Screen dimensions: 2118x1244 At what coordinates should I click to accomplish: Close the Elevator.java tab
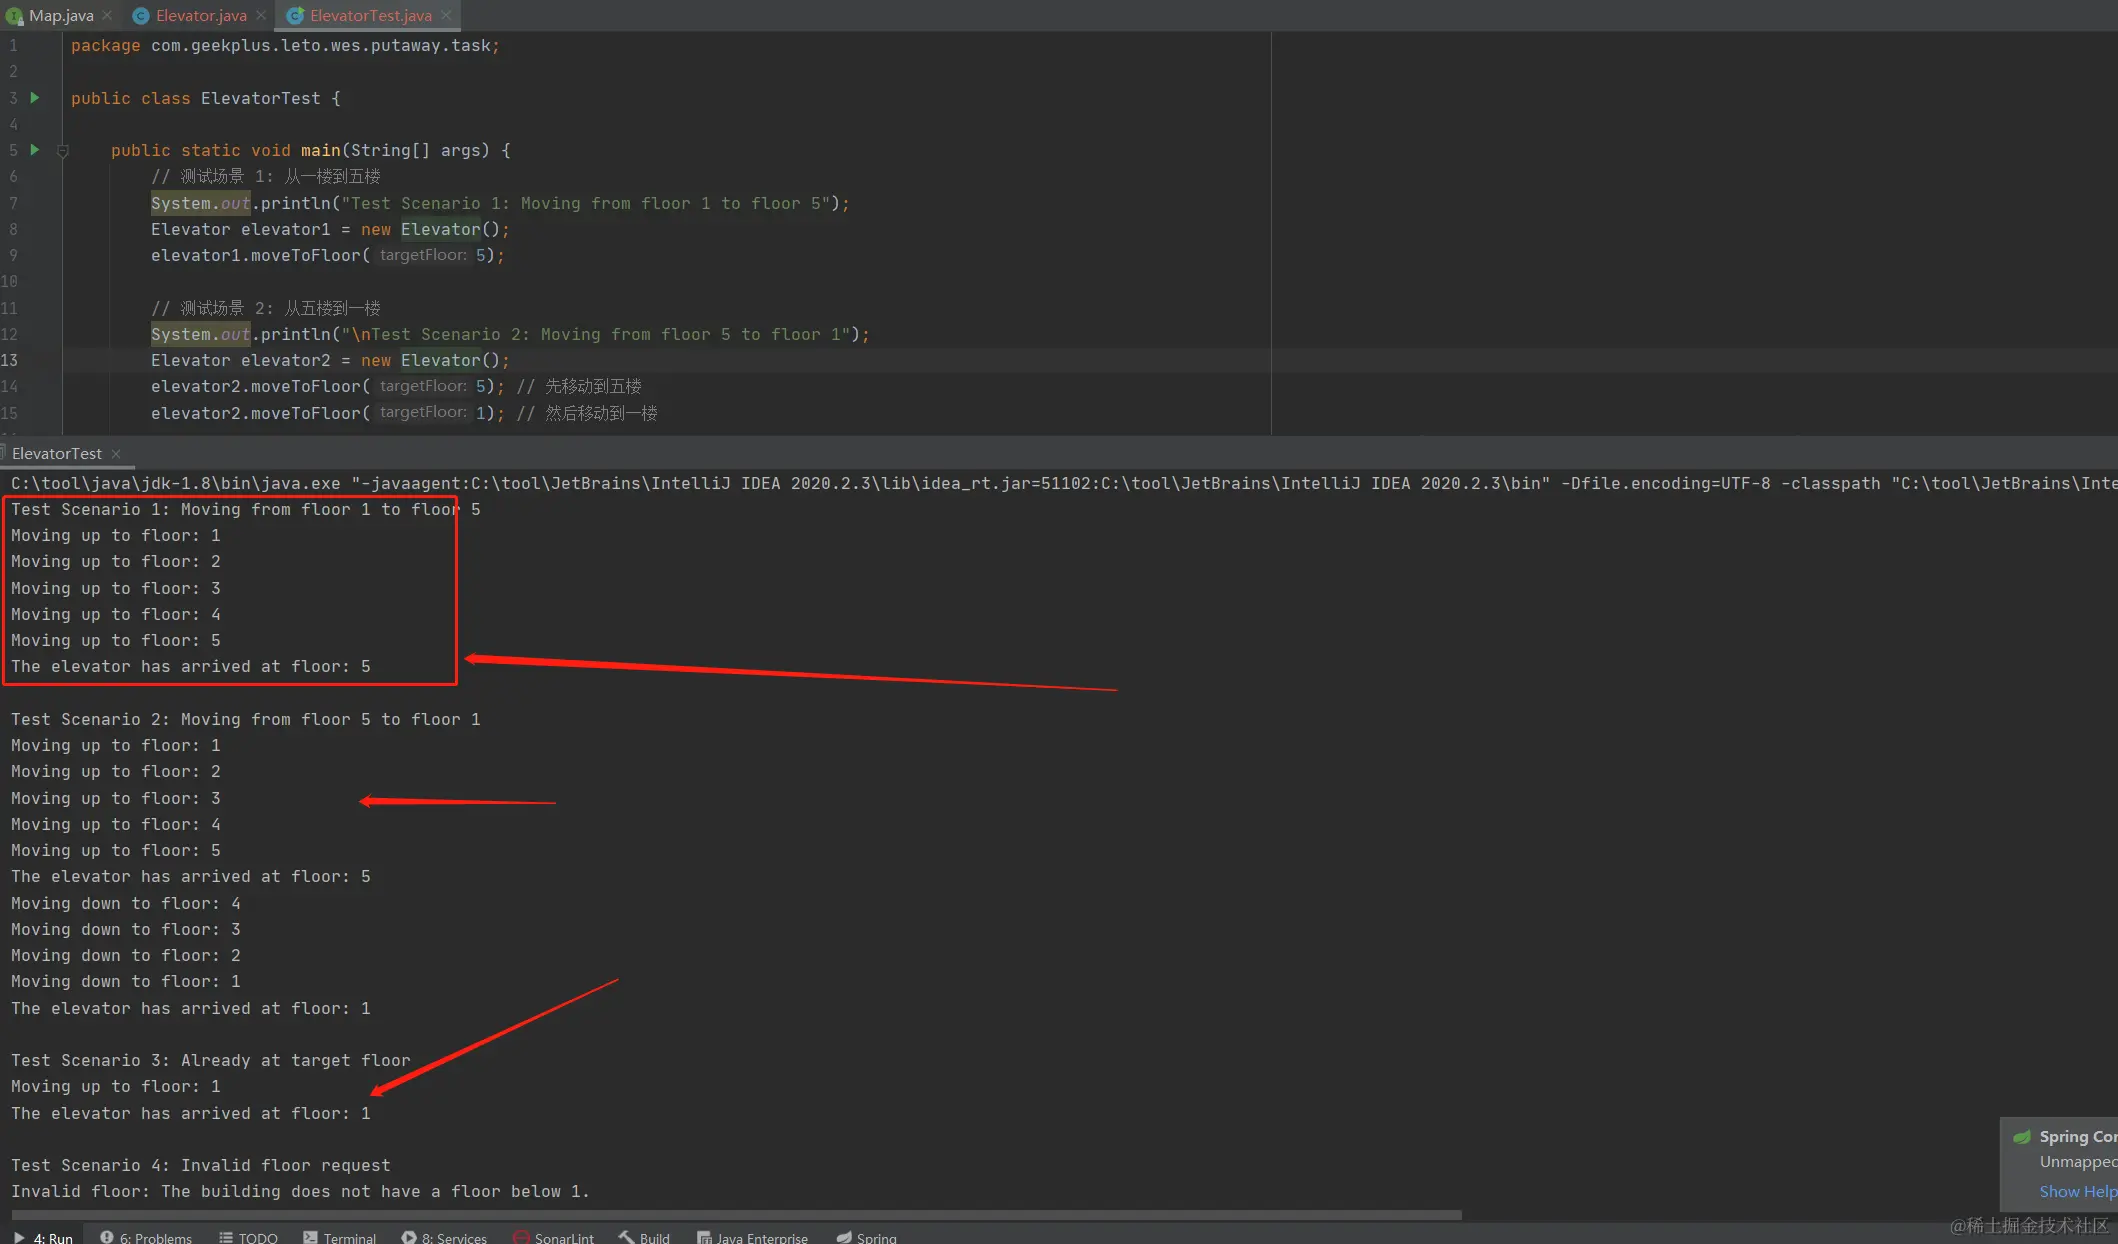point(261,15)
